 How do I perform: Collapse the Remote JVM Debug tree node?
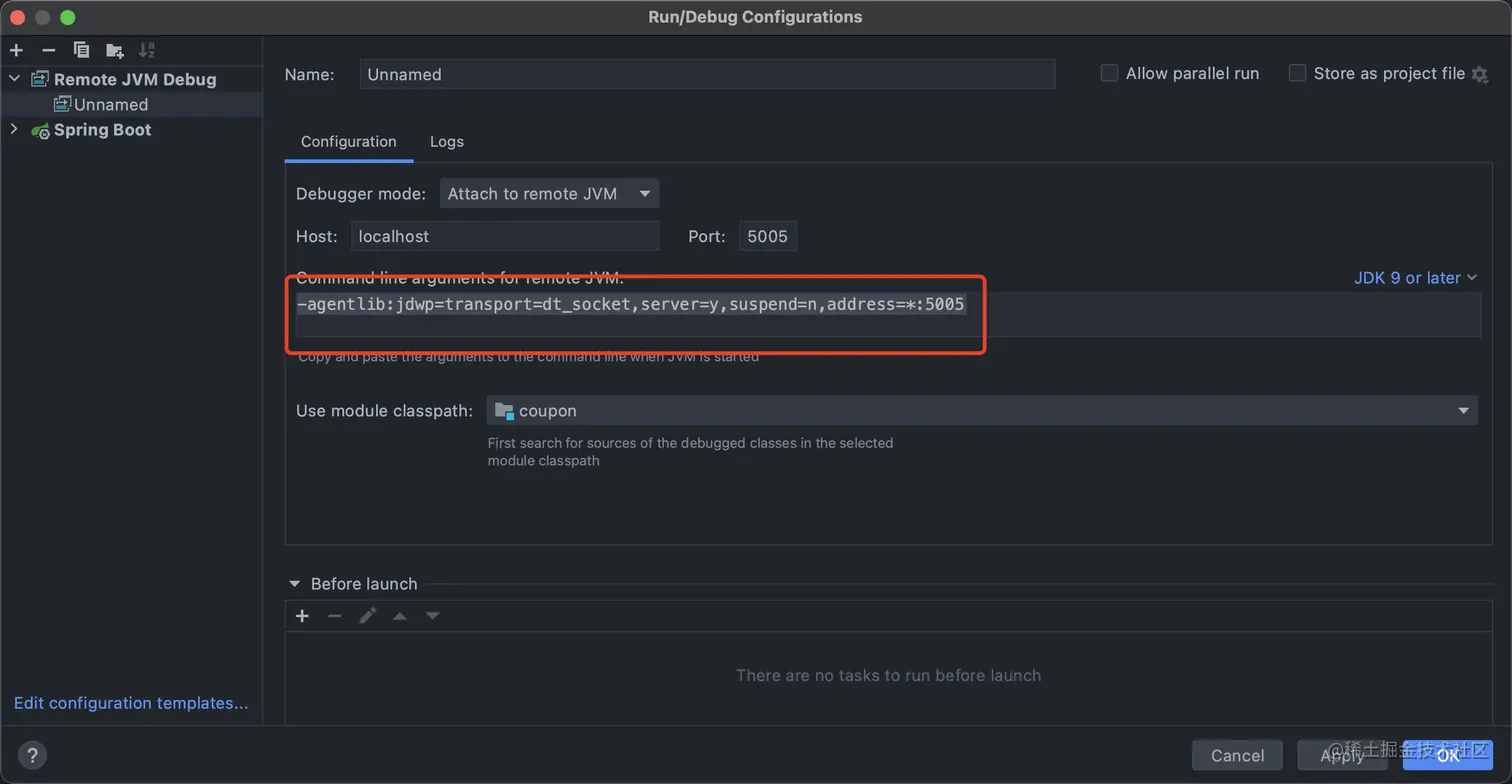pos(14,79)
